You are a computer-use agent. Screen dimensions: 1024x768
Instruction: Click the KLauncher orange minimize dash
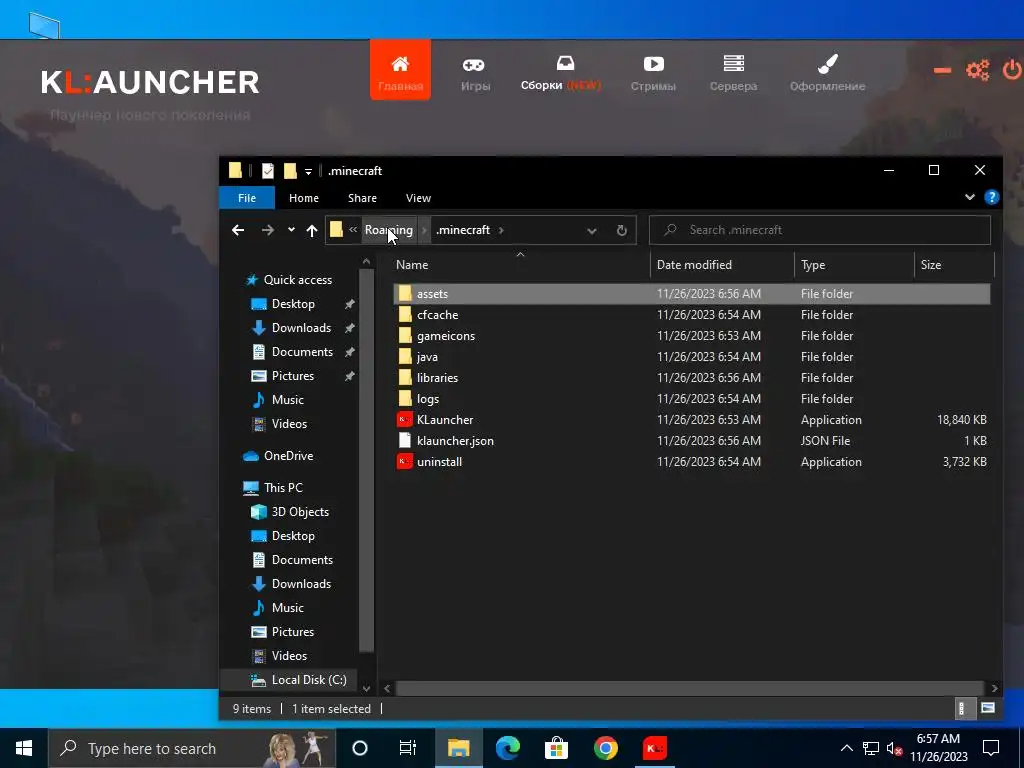pyautogui.click(x=942, y=71)
